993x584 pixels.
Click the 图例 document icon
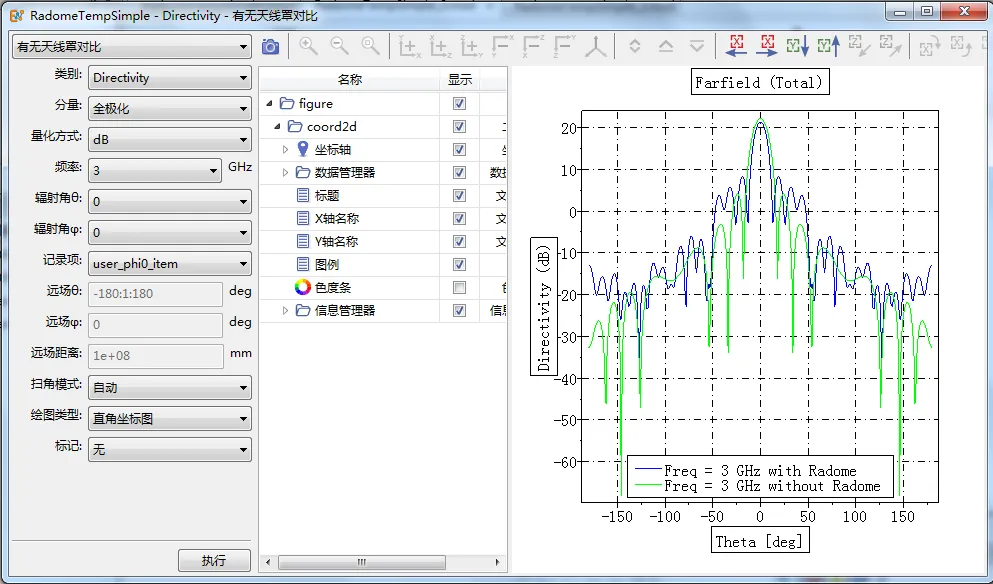tap(303, 264)
